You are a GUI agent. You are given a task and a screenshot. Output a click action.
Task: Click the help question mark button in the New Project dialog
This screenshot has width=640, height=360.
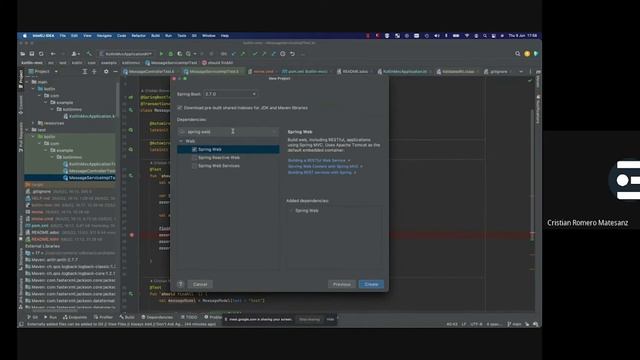click(180, 284)
